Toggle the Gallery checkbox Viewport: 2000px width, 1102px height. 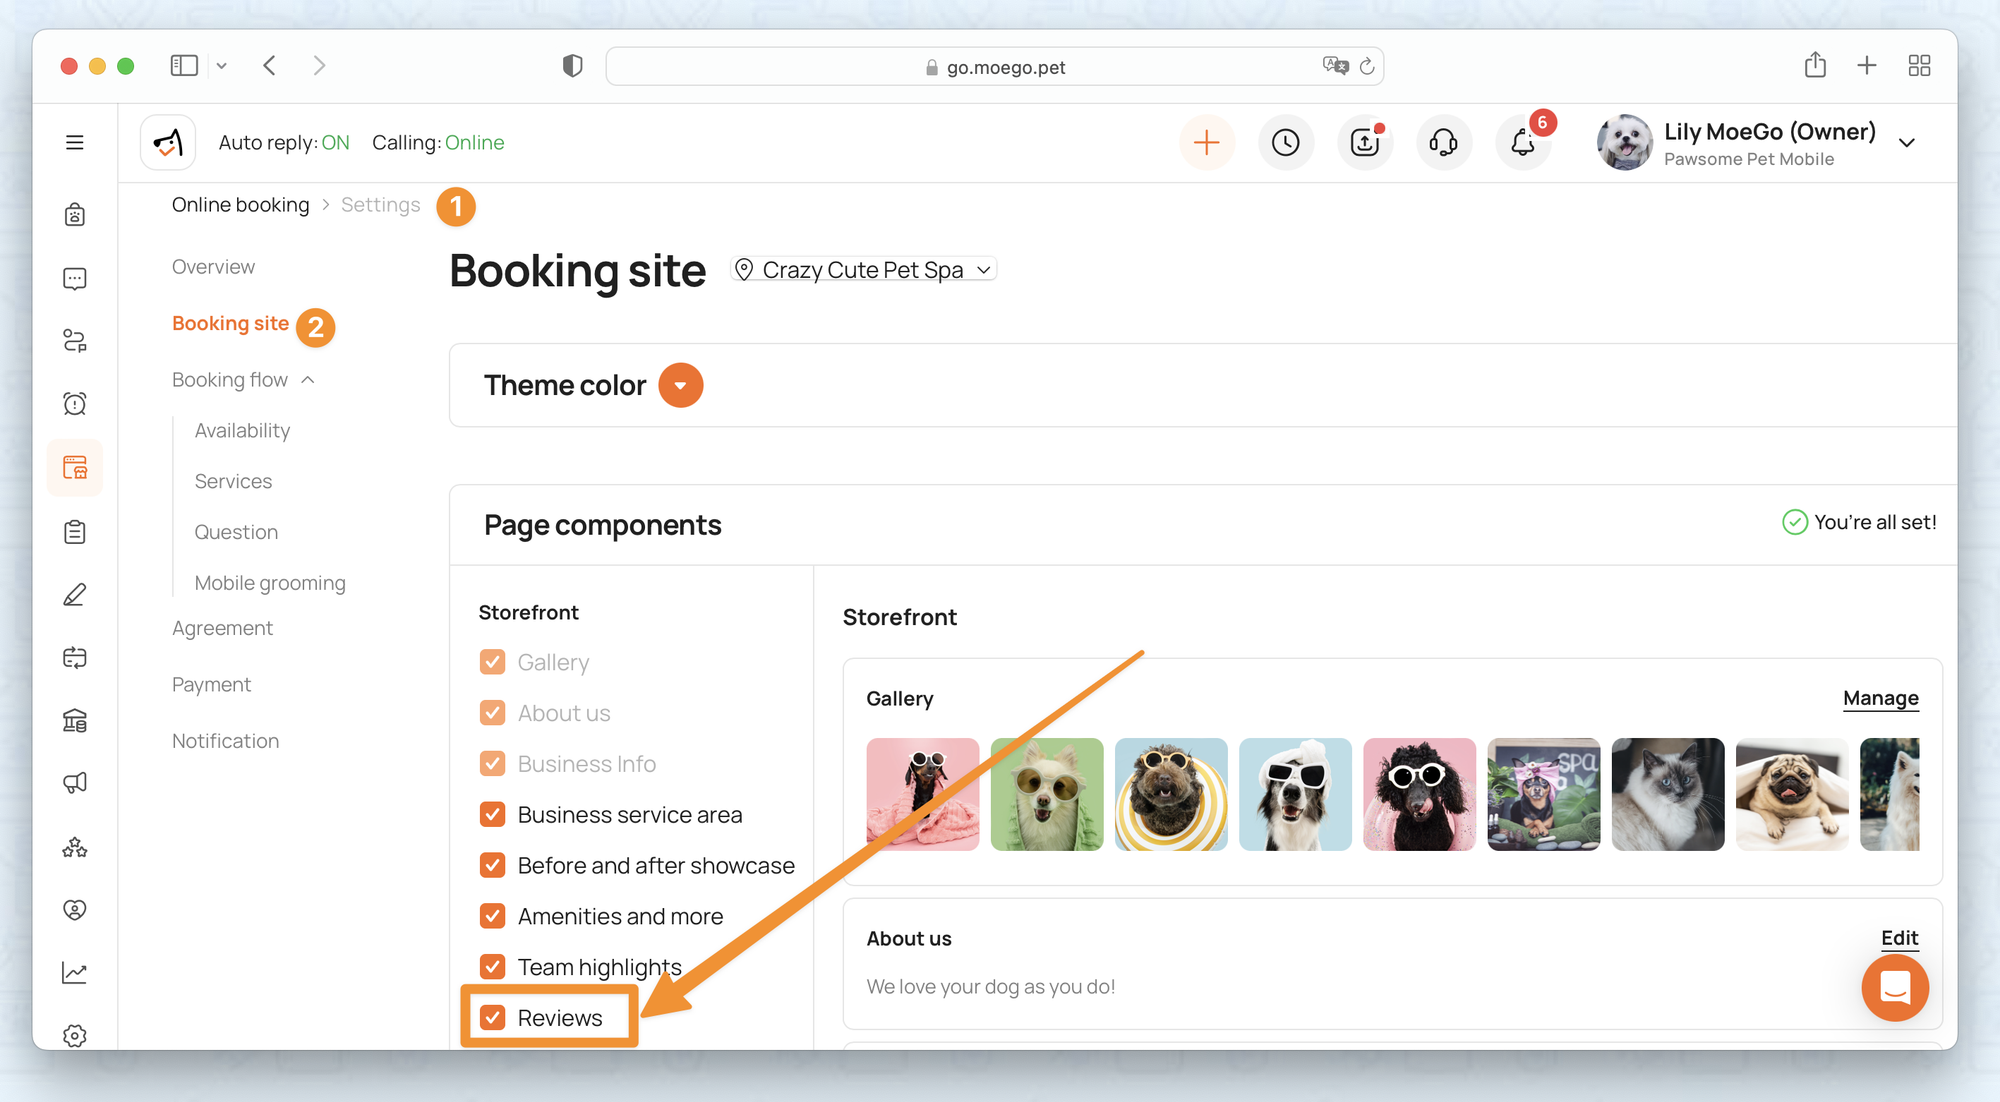[x=492, y=662]
